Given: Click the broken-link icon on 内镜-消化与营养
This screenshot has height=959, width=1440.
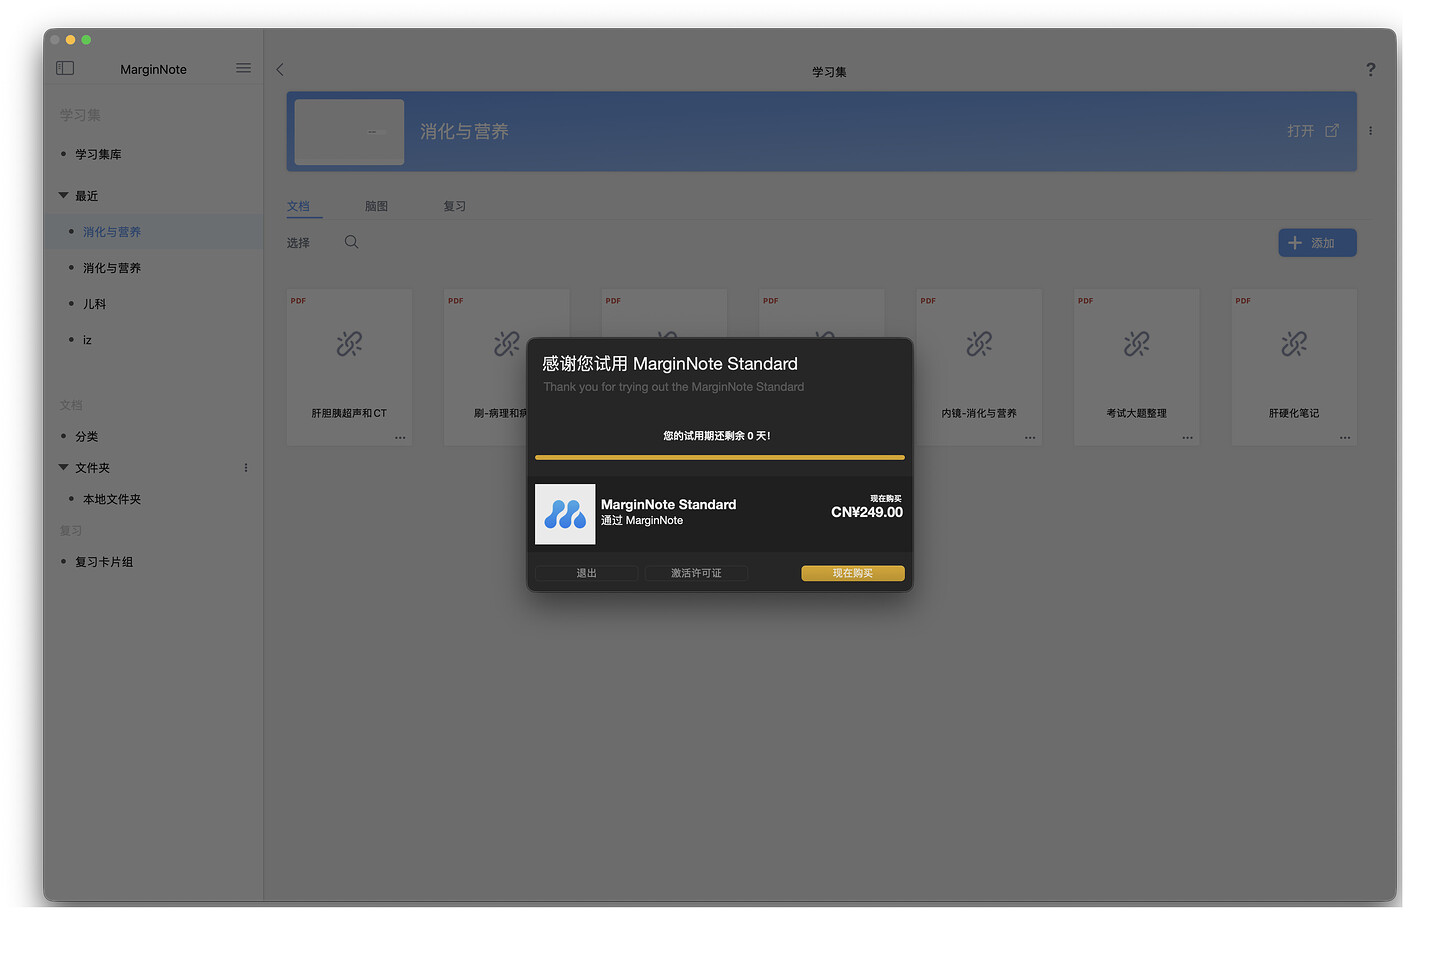Looking at the screenshot, I should [979, 344].
